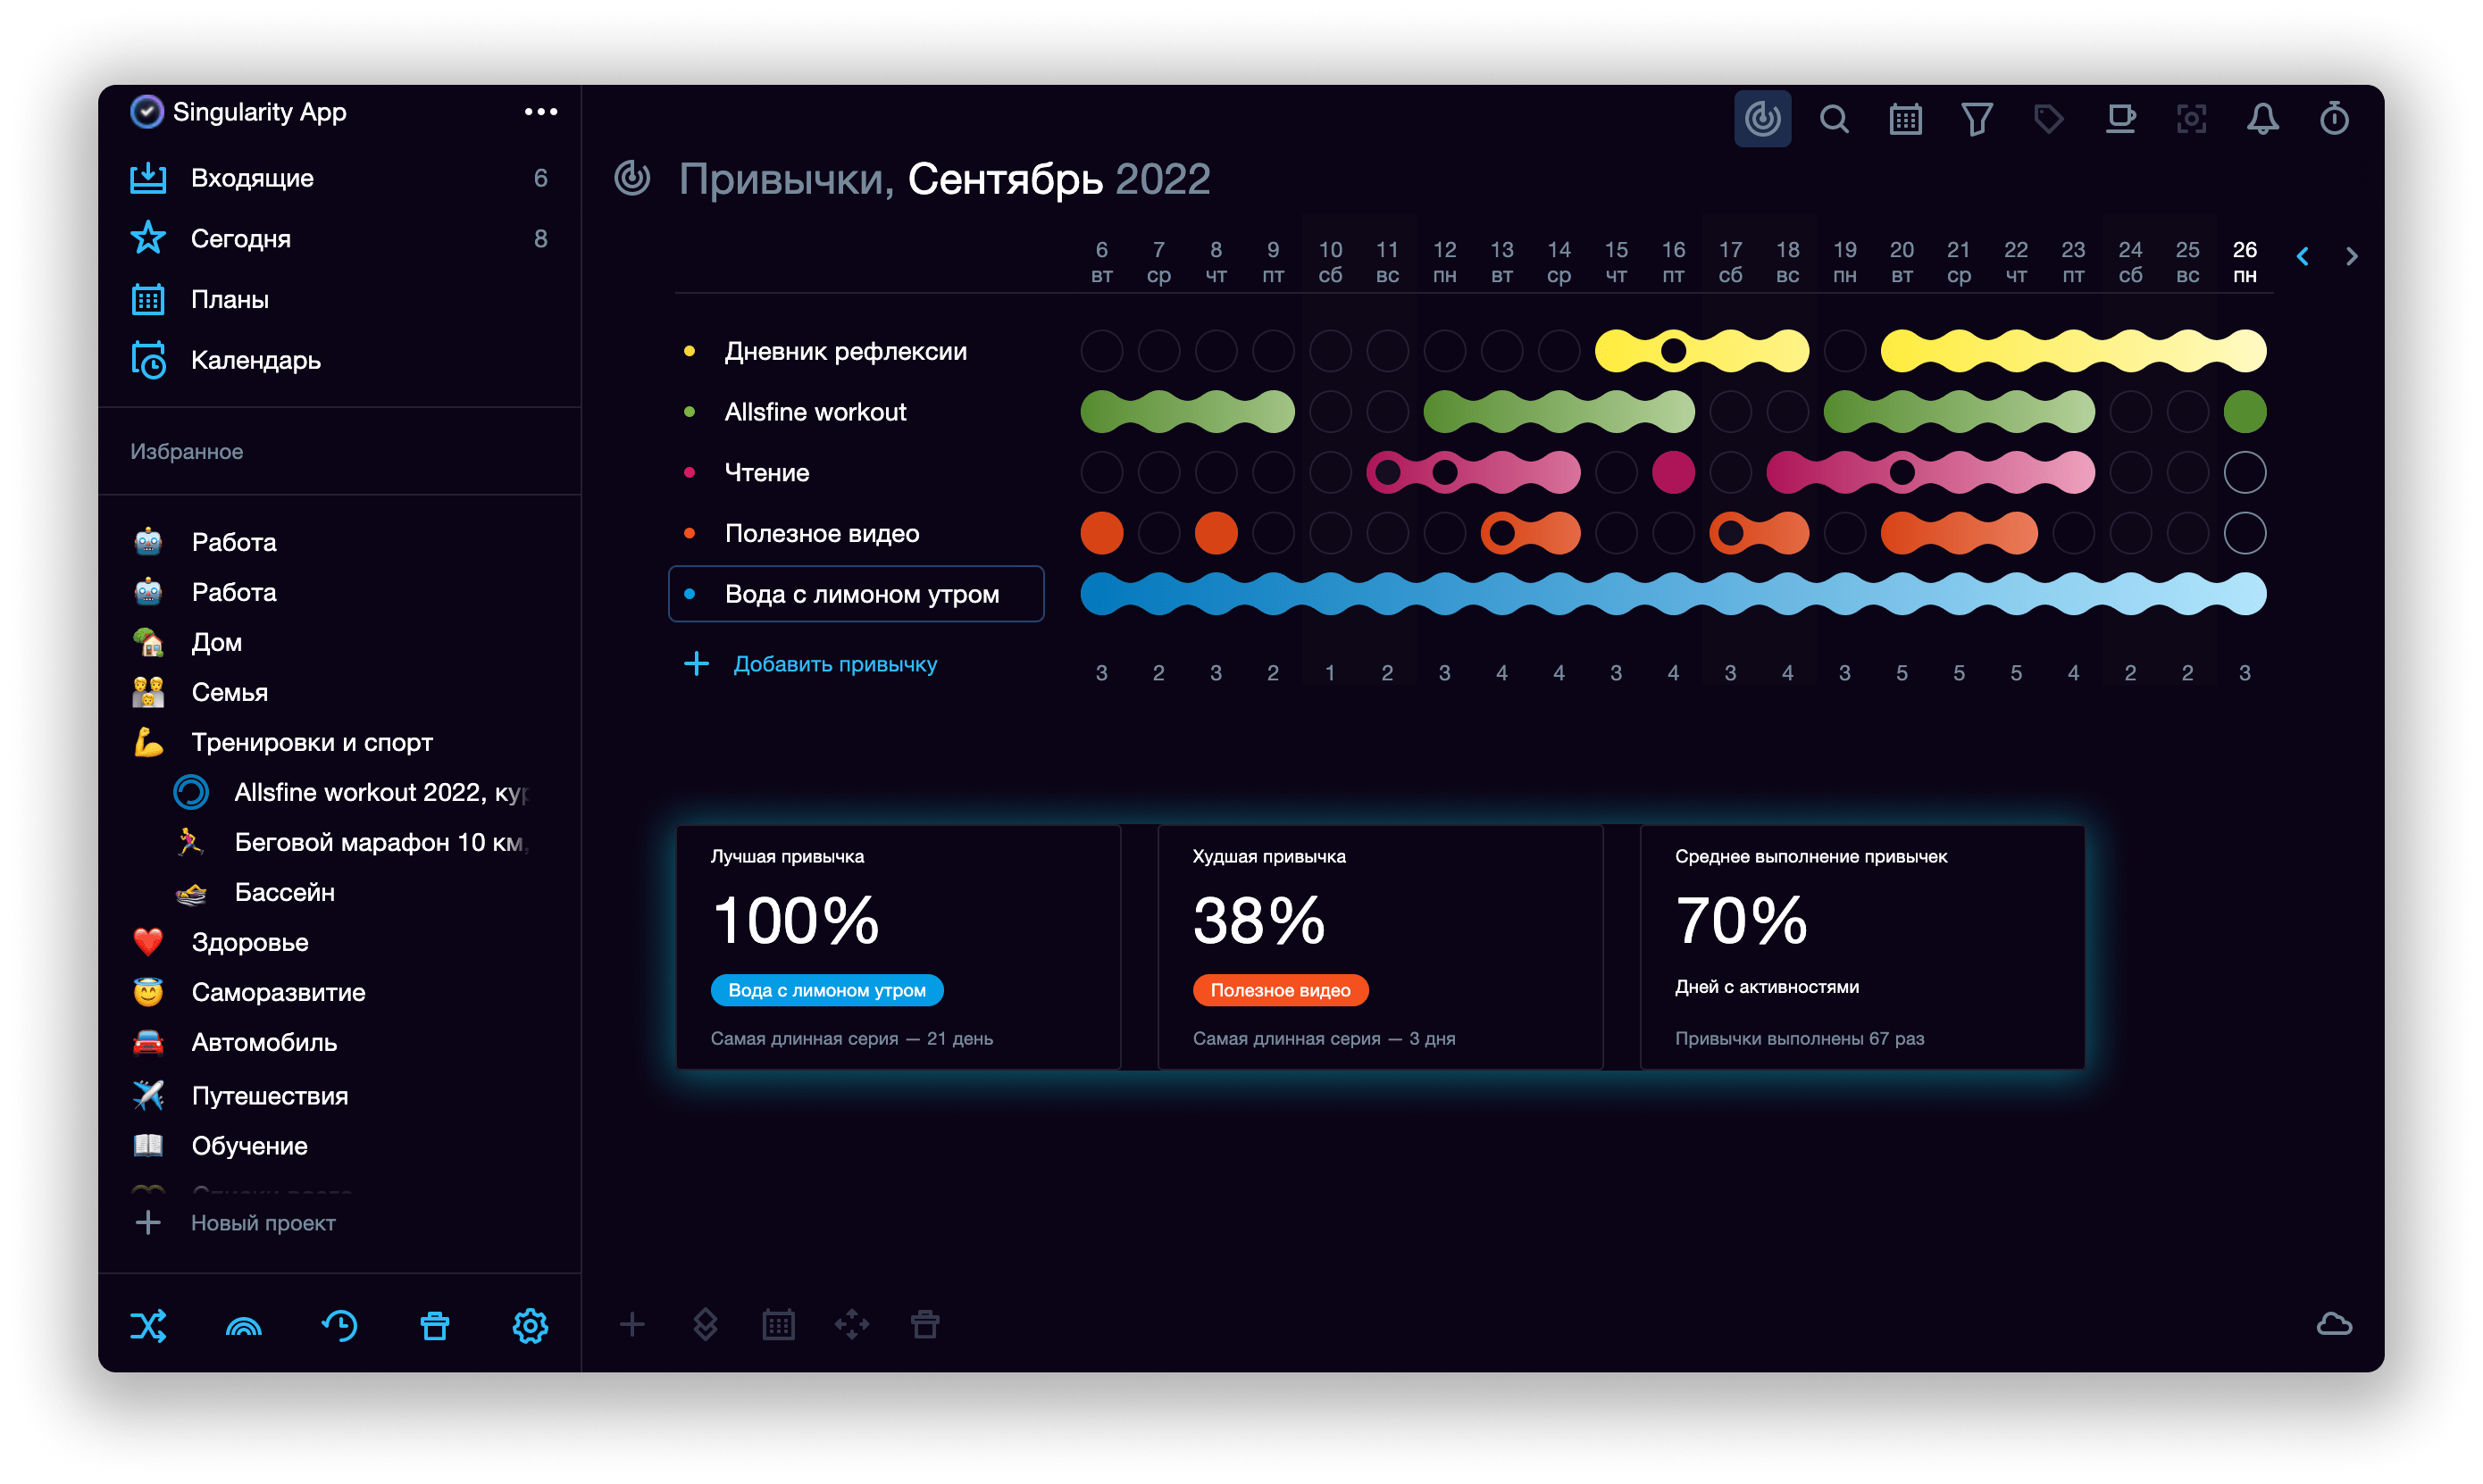Image resolution: width=2483 pixels, height=1484 pixels.
Task: Open the Календарь section
Action: [x=340, y=360]
